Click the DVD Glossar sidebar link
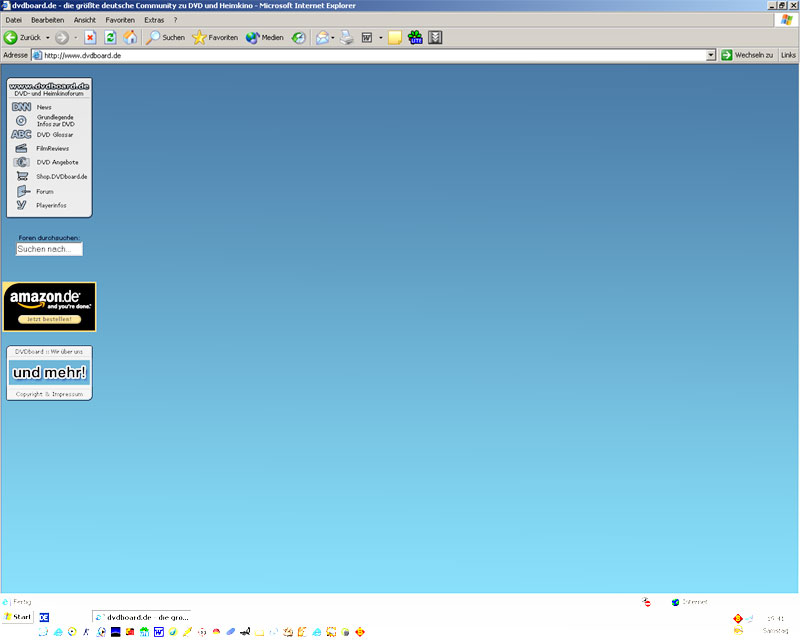 click(55, 134)
